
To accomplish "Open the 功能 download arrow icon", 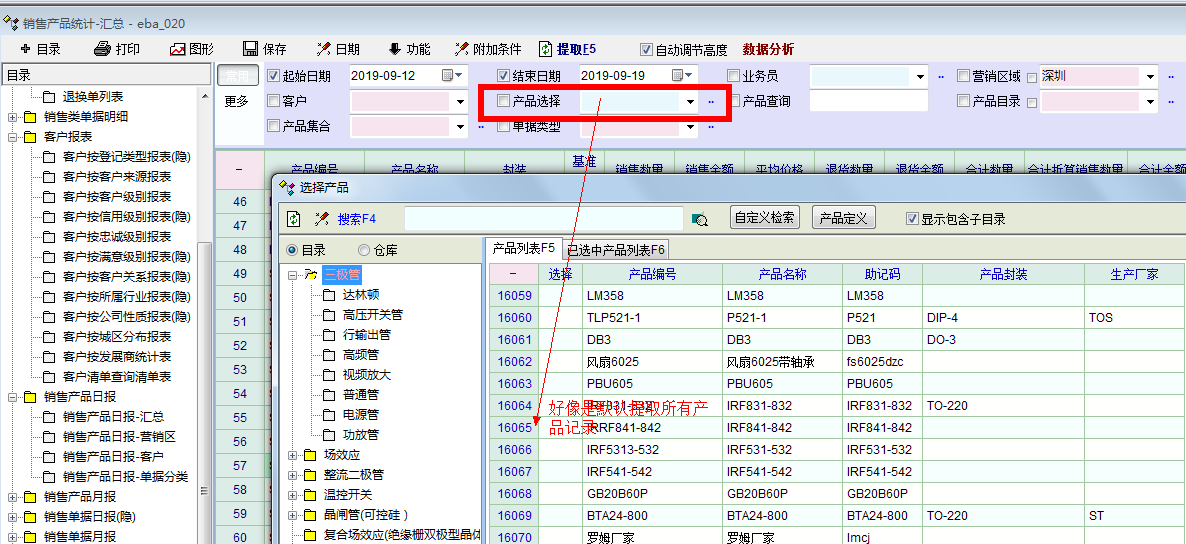I will pyautogui.click(x=394, y=49).
